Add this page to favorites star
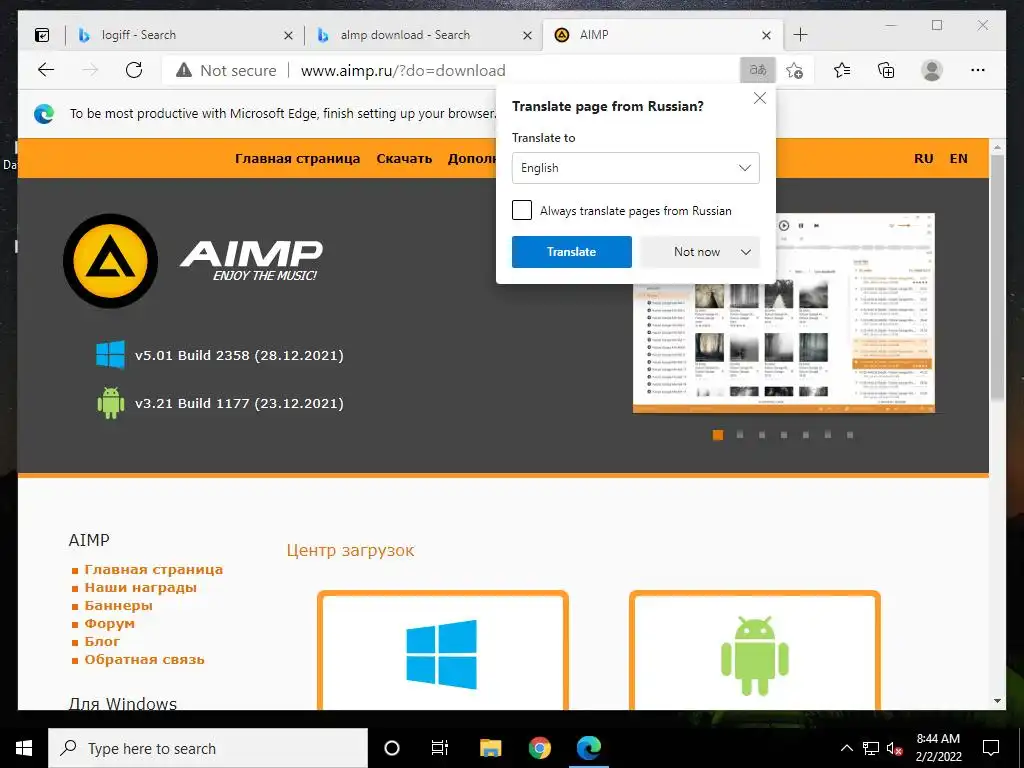This screenshot has width=1024, height=768. 794,70
